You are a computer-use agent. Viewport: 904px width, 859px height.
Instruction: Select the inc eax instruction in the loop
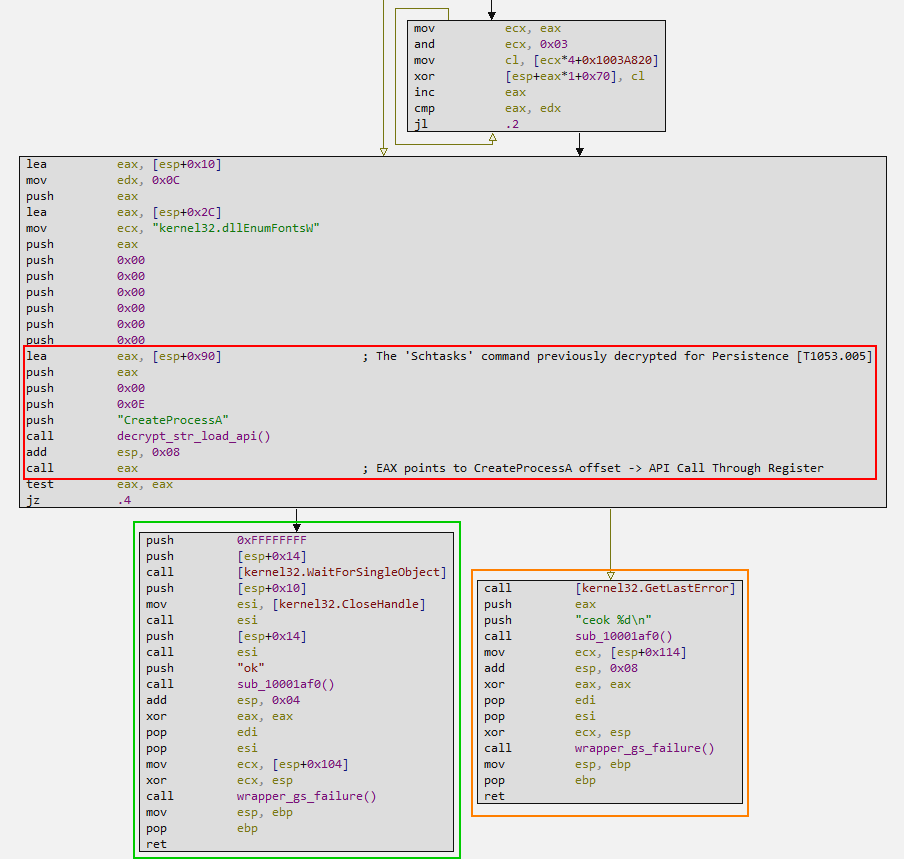click(x=425, y=92)
